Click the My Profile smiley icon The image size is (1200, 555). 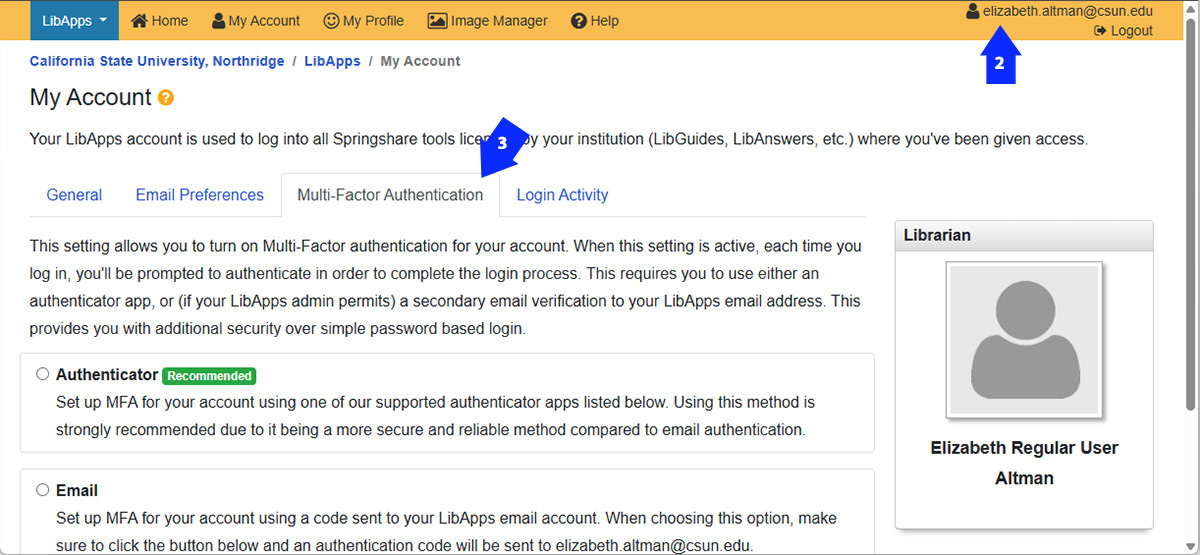(331, 21)
